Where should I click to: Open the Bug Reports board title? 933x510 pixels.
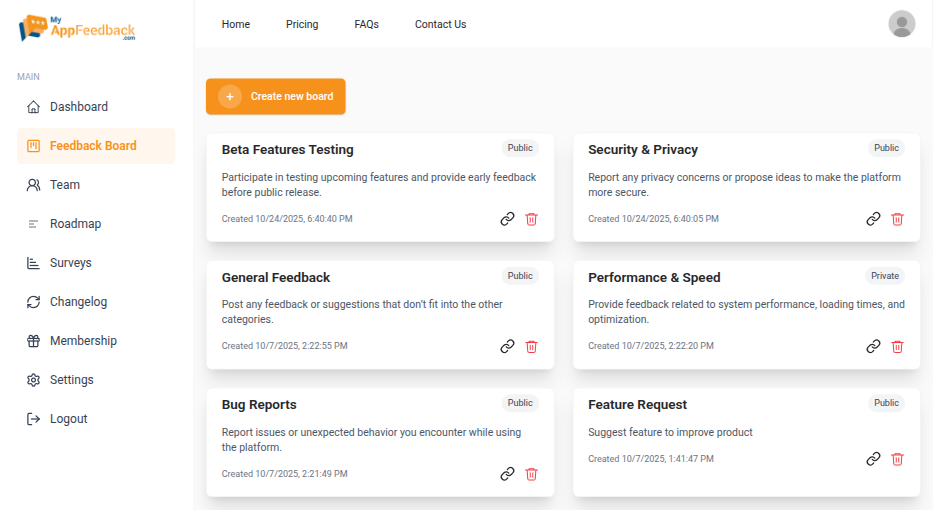coord(259,405)
